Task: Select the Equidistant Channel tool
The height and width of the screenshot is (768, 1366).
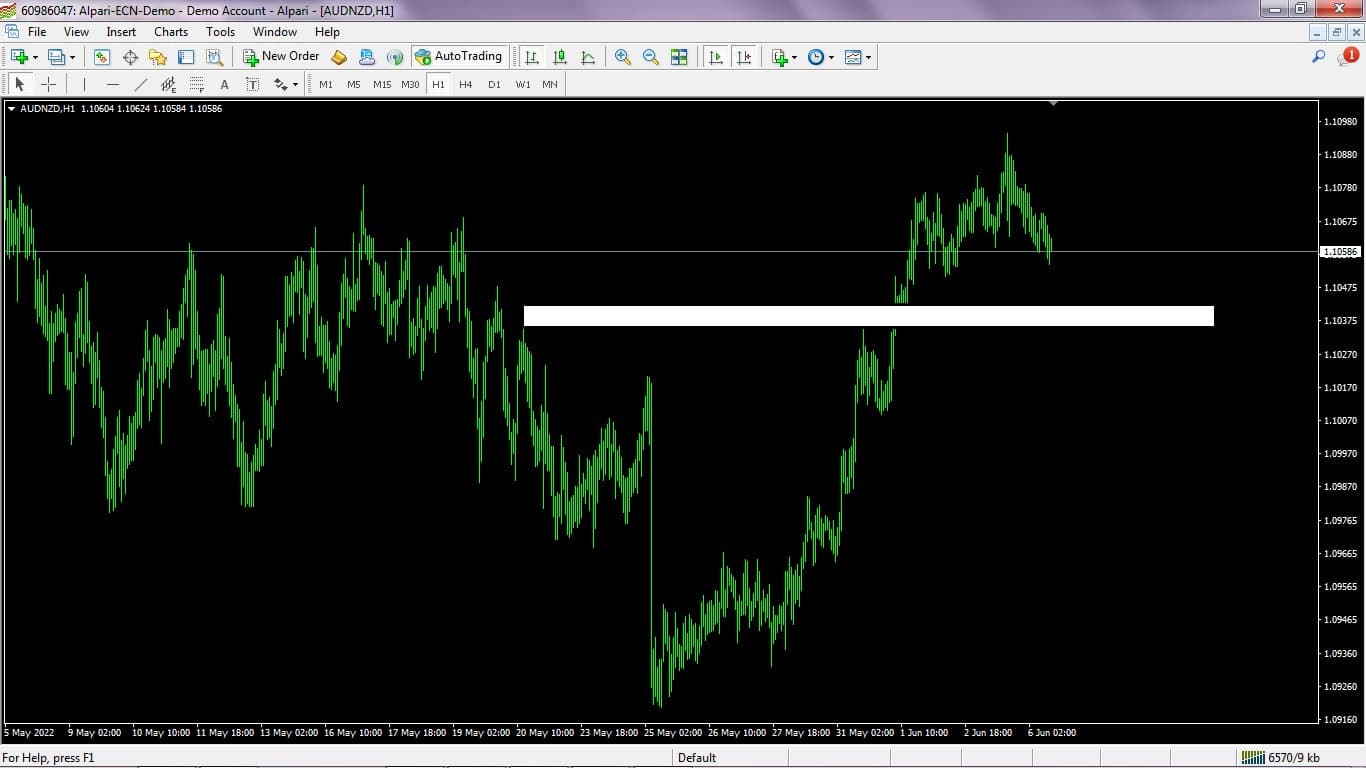Action: click(x=168, y=84)
